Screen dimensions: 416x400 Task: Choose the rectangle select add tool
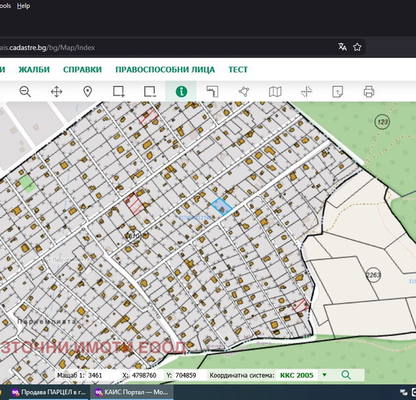pos(119,91)
